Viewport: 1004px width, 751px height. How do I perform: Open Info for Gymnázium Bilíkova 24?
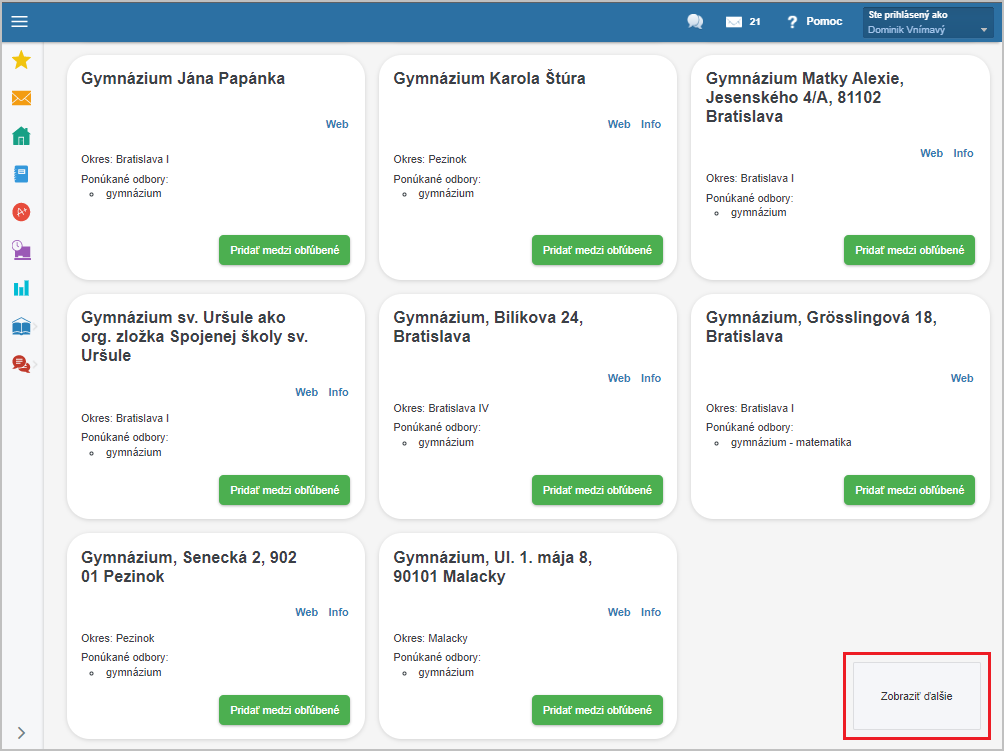[651, 378]
